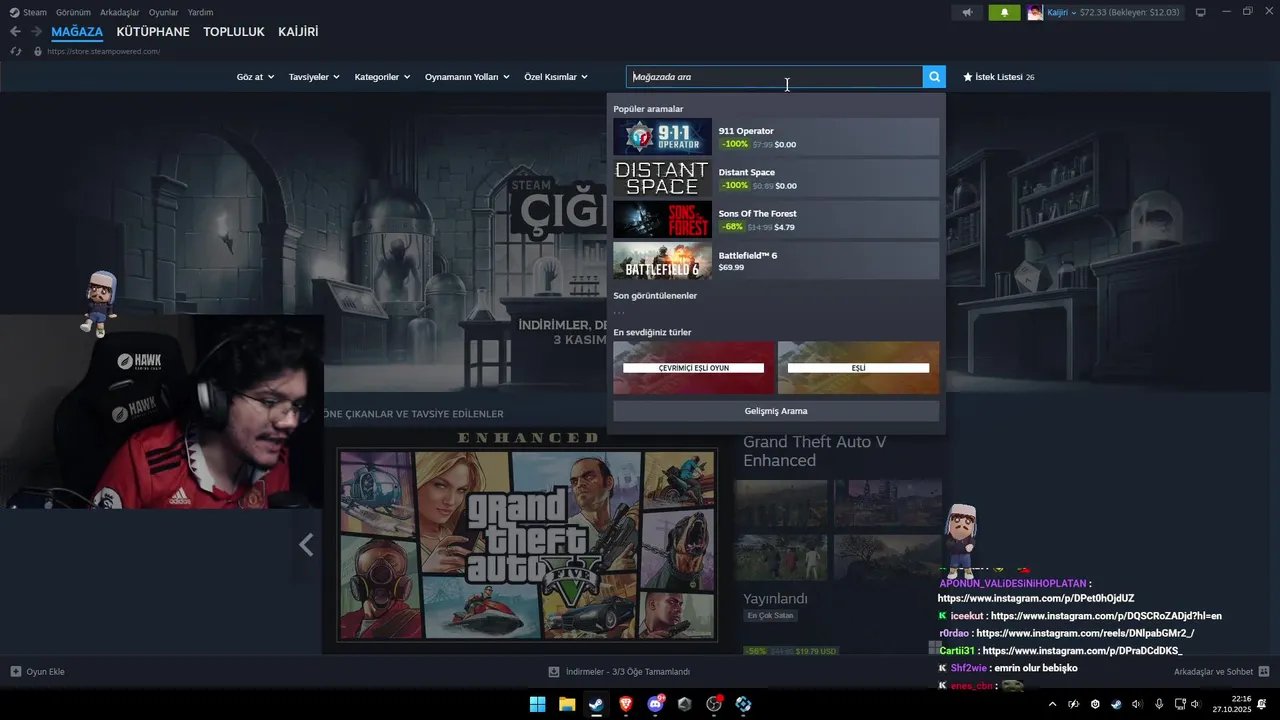Open the GTA V Enhanced featured capsule
The image size is (1280, 720).
(527, 545)
